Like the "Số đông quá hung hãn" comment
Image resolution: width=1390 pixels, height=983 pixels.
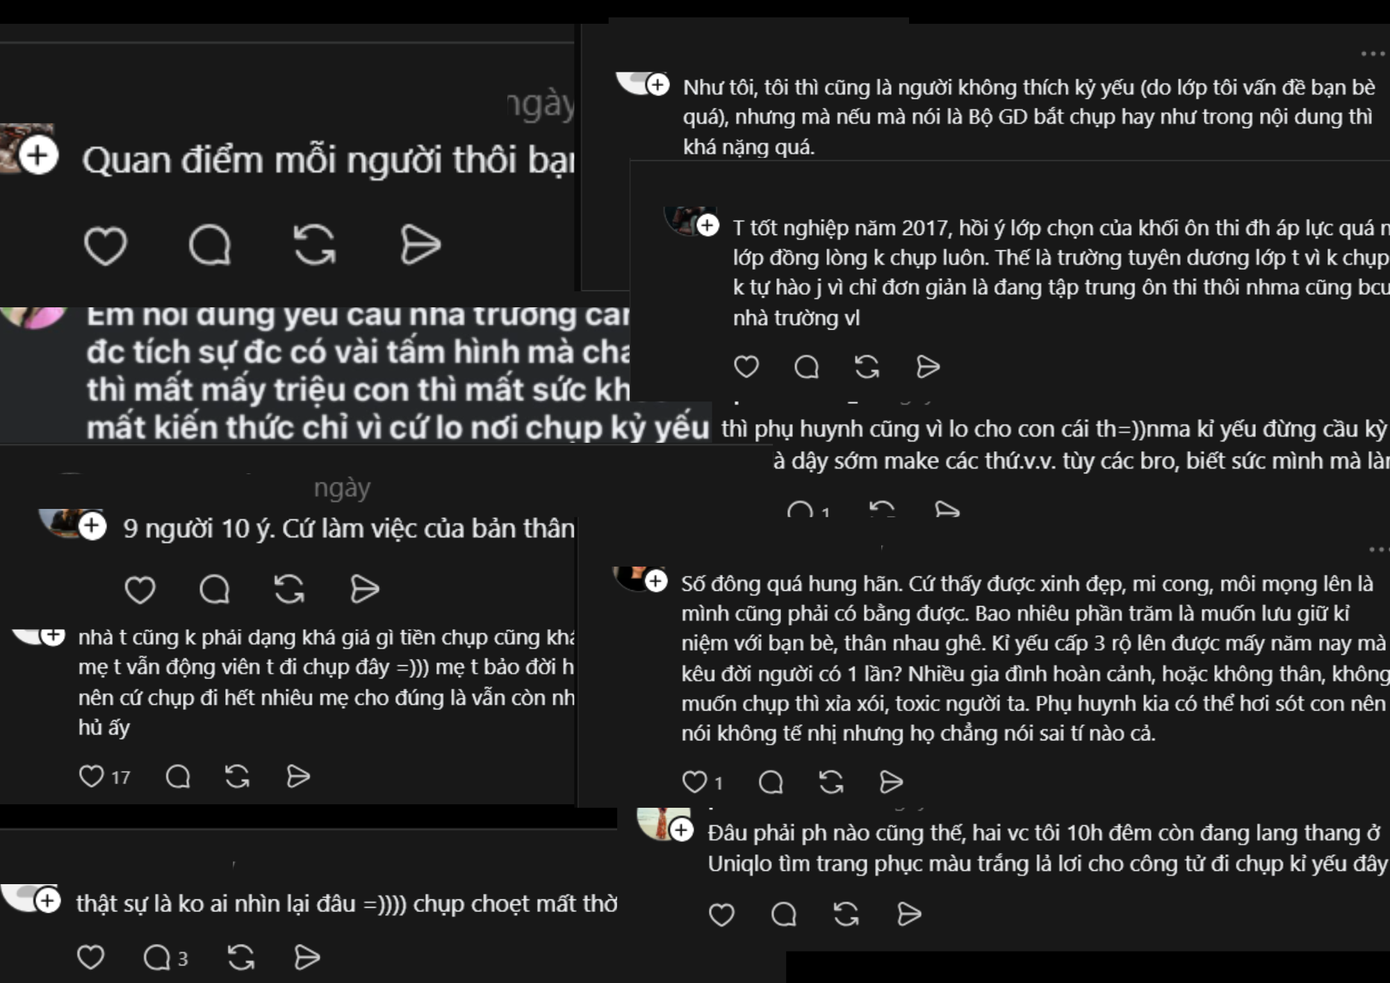coord(694,782)
